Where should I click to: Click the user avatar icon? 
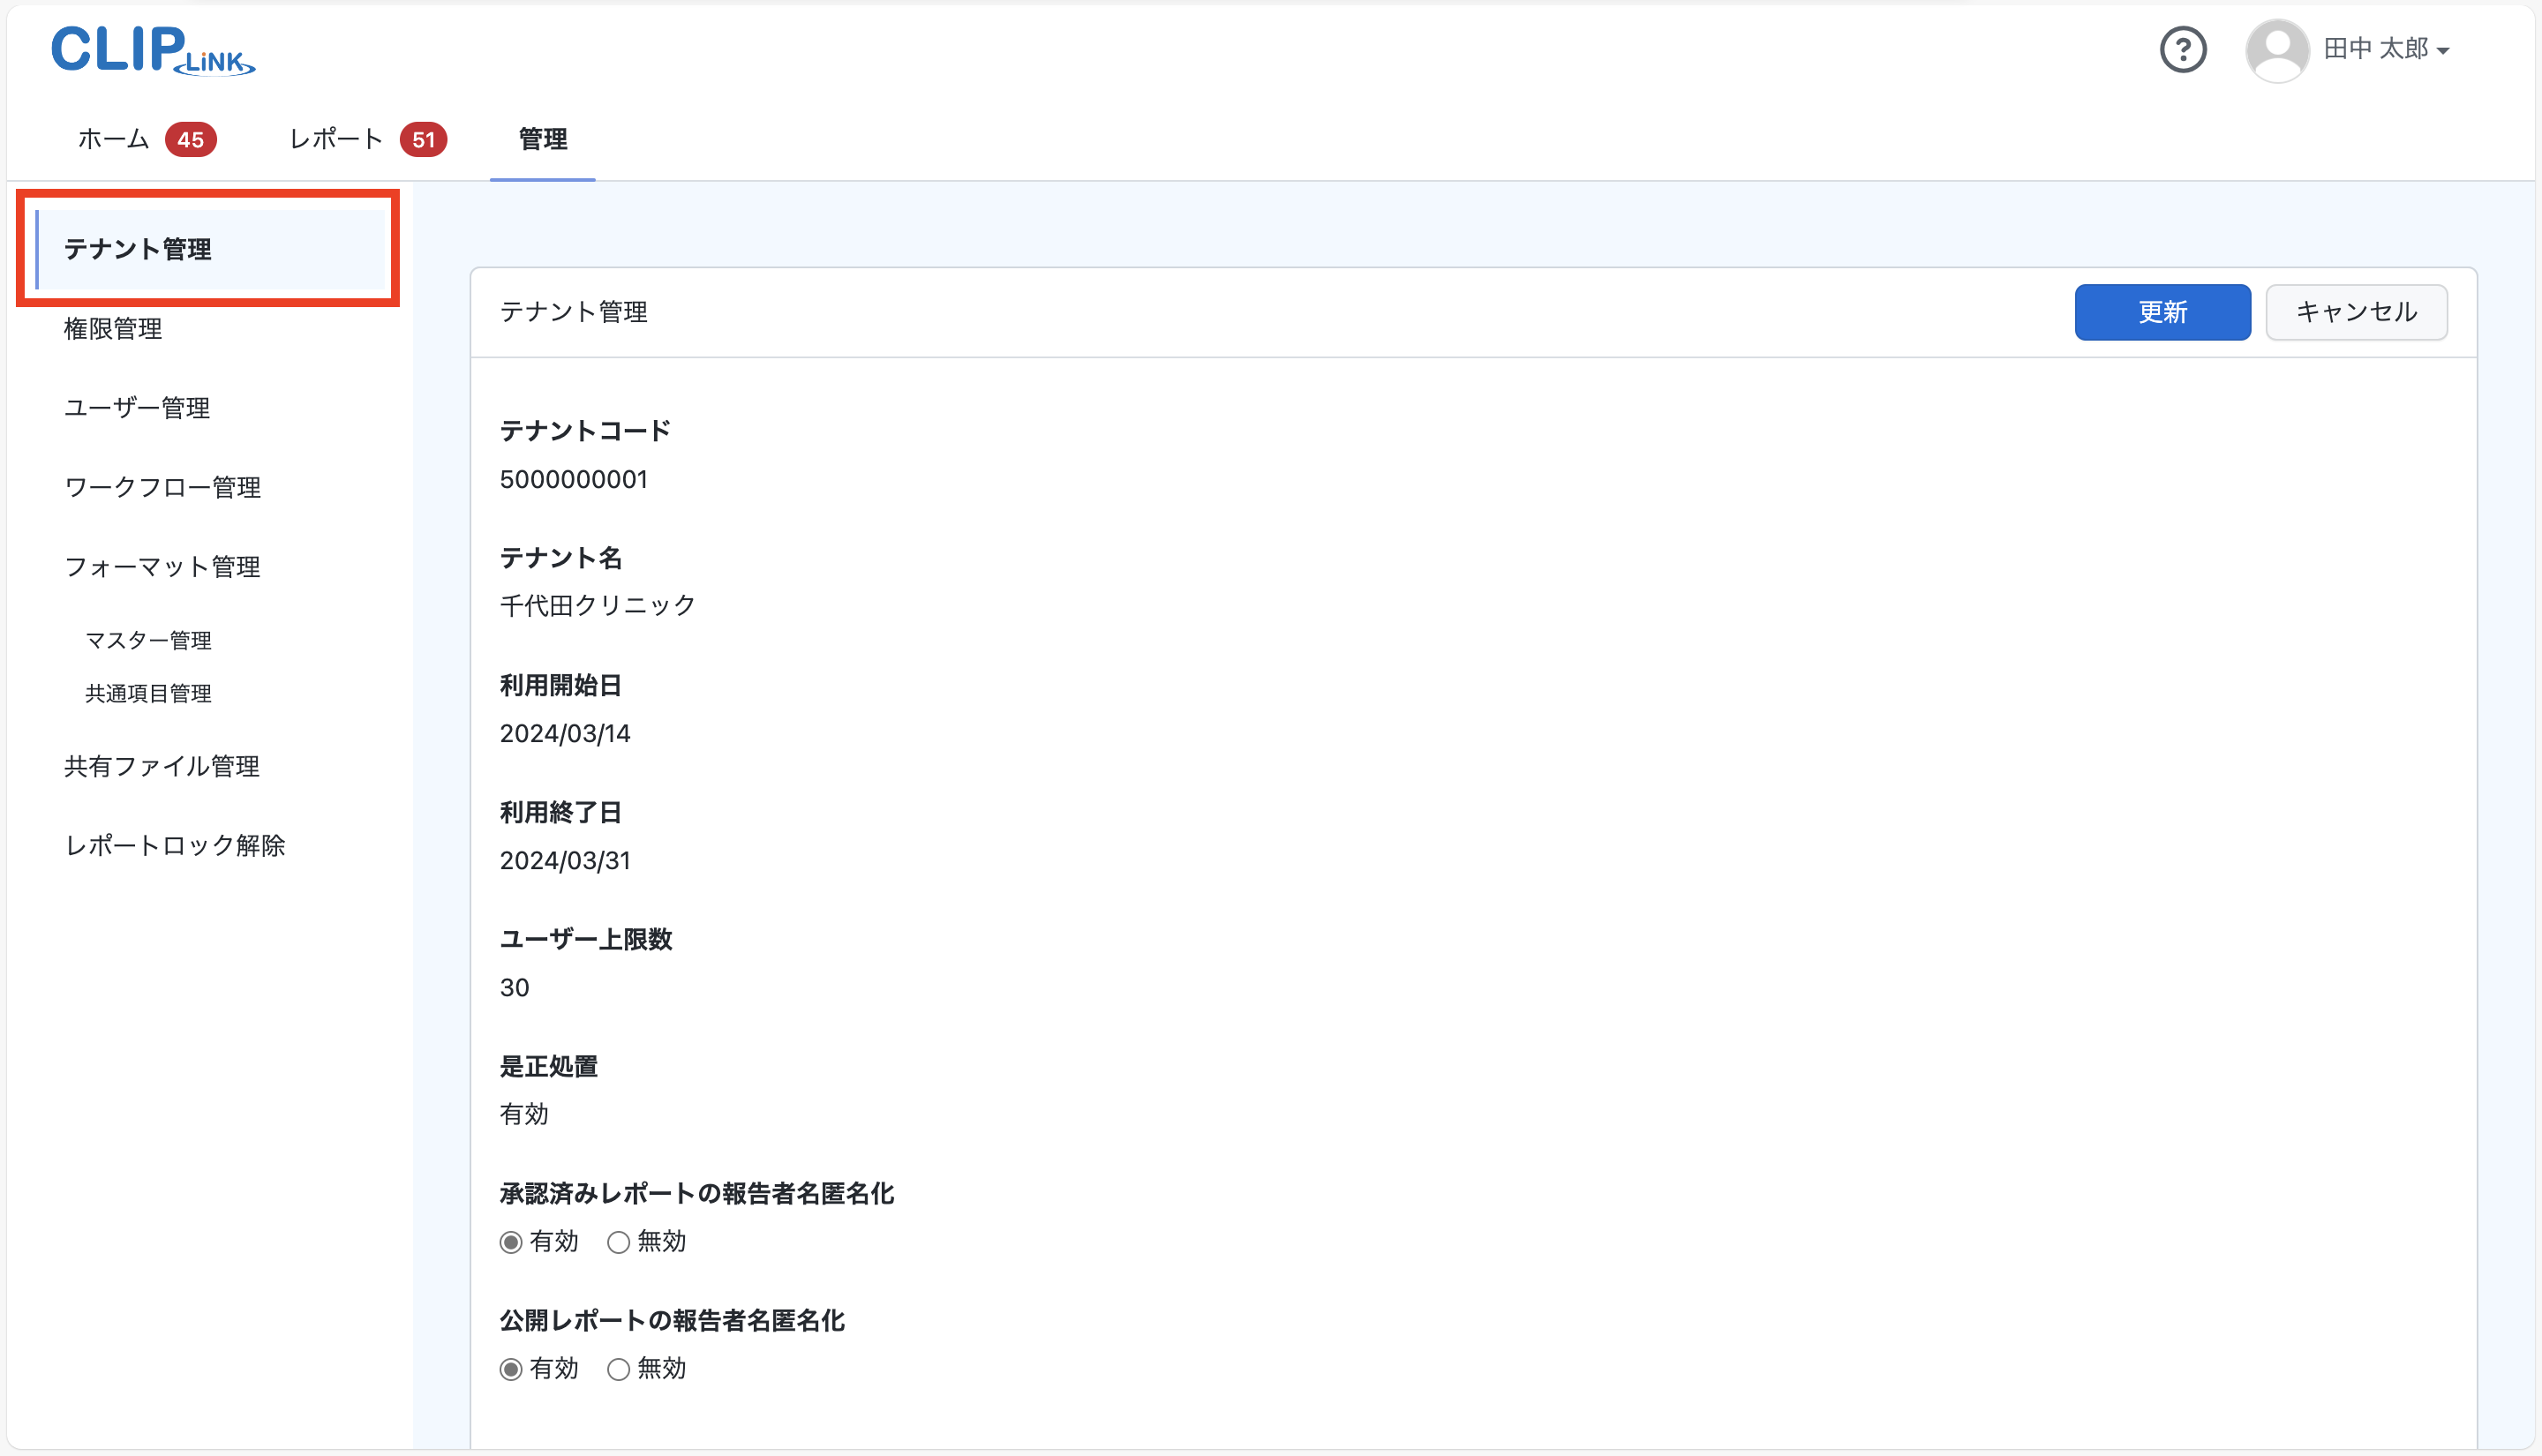tap(2276, 50)
